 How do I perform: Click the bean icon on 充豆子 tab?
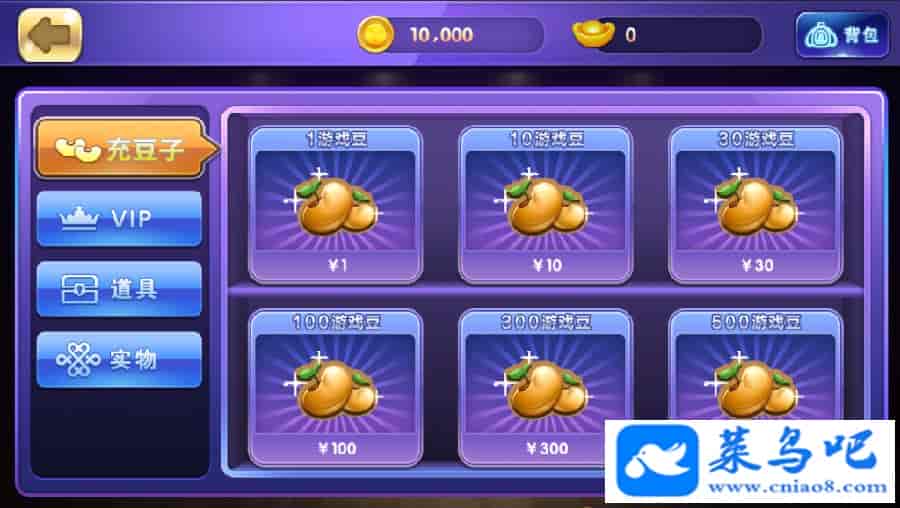coord(79,149)
